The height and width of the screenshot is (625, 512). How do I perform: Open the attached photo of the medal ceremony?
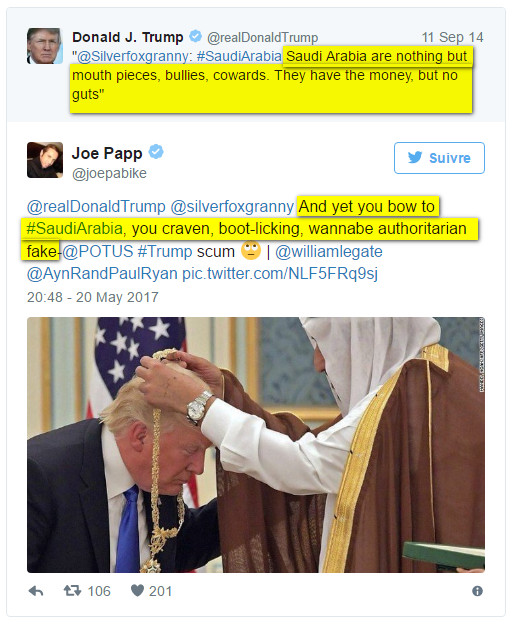256,445
